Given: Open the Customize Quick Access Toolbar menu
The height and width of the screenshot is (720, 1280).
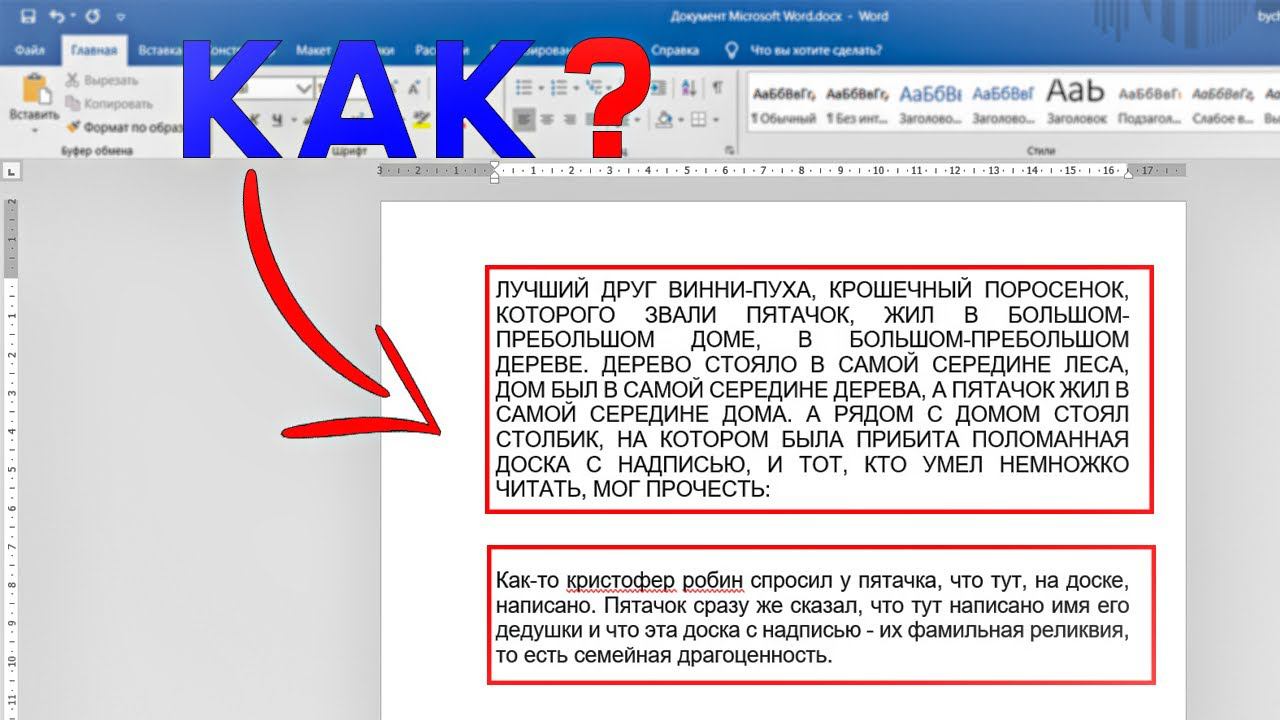Looking at the screenshot, I should coord(121,18).
